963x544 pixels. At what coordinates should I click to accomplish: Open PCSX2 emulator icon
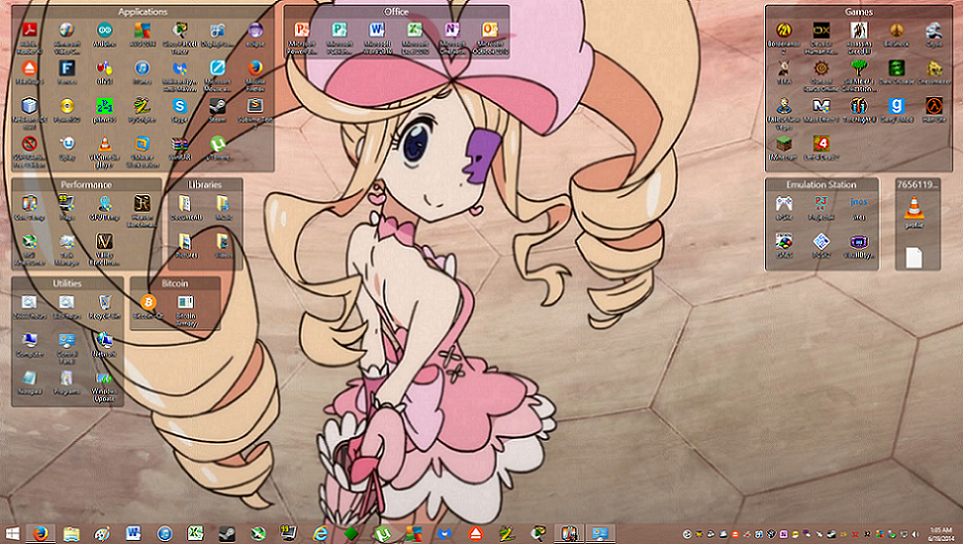(821, 241)
